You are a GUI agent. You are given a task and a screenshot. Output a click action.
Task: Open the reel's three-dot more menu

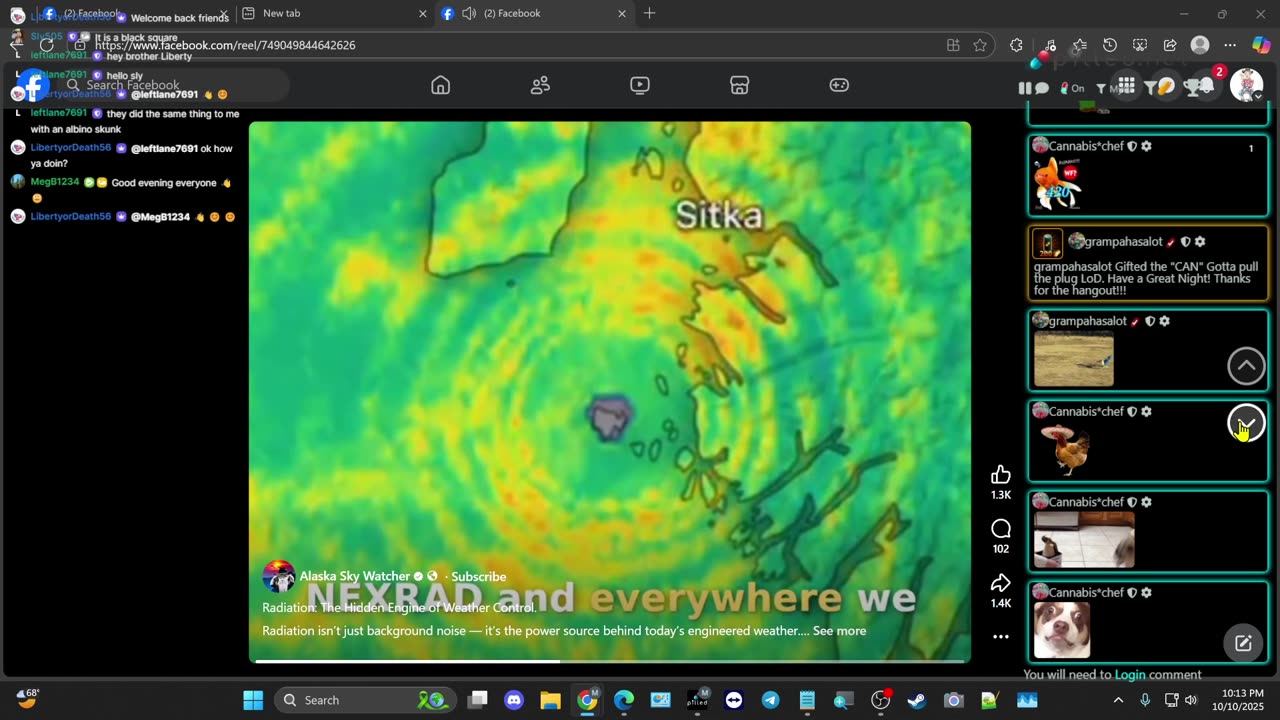pos(1001,637)
